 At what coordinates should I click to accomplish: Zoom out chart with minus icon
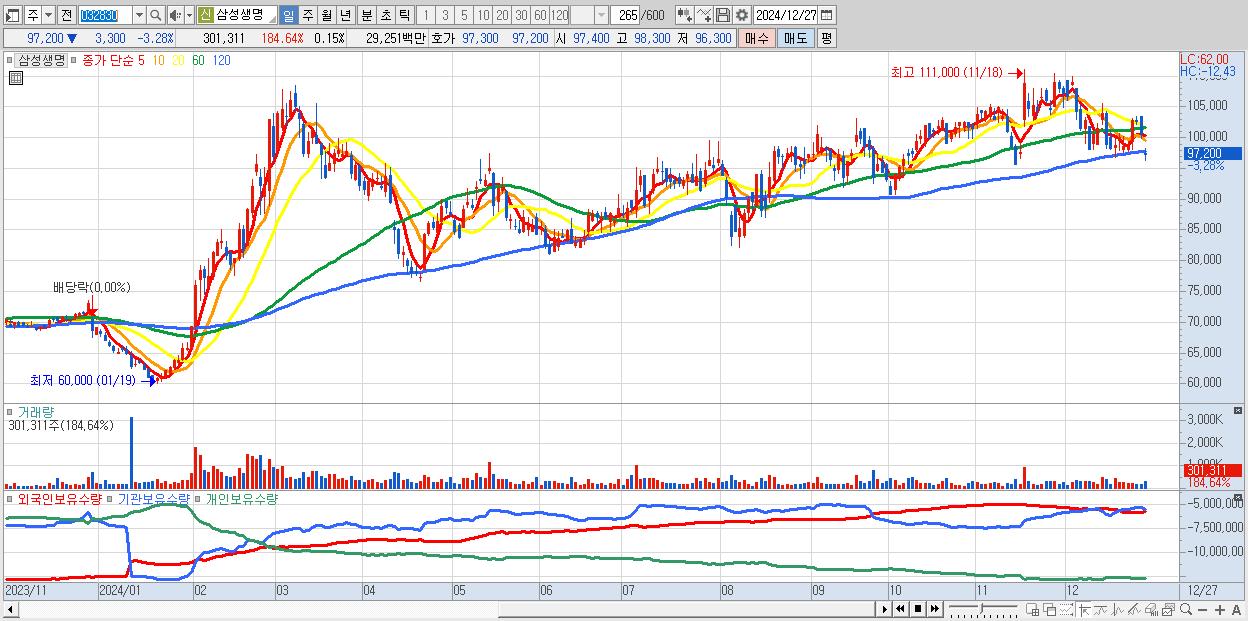click(1202, 610)
